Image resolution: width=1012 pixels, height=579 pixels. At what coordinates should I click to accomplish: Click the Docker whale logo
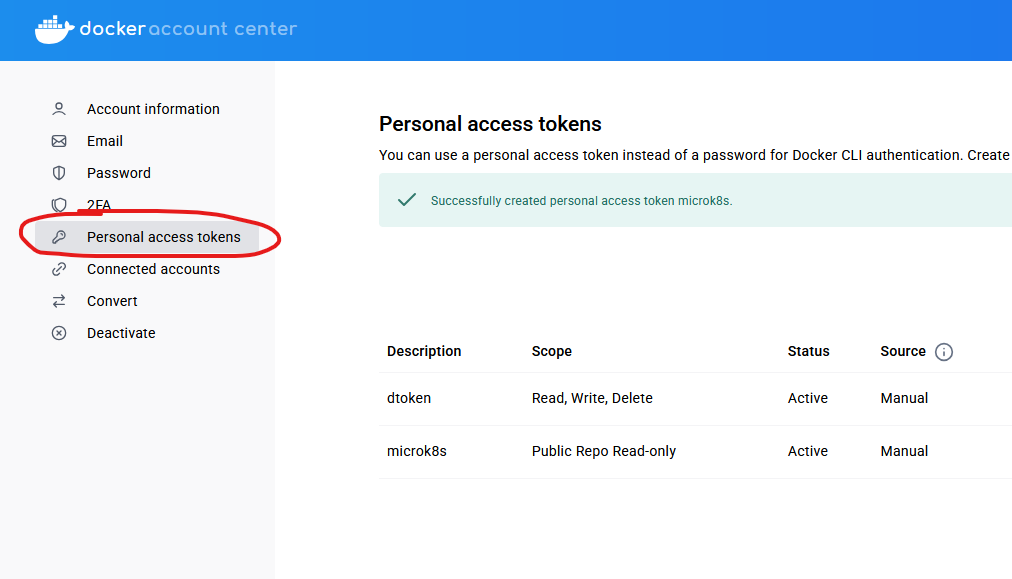(x=54, y=29)
